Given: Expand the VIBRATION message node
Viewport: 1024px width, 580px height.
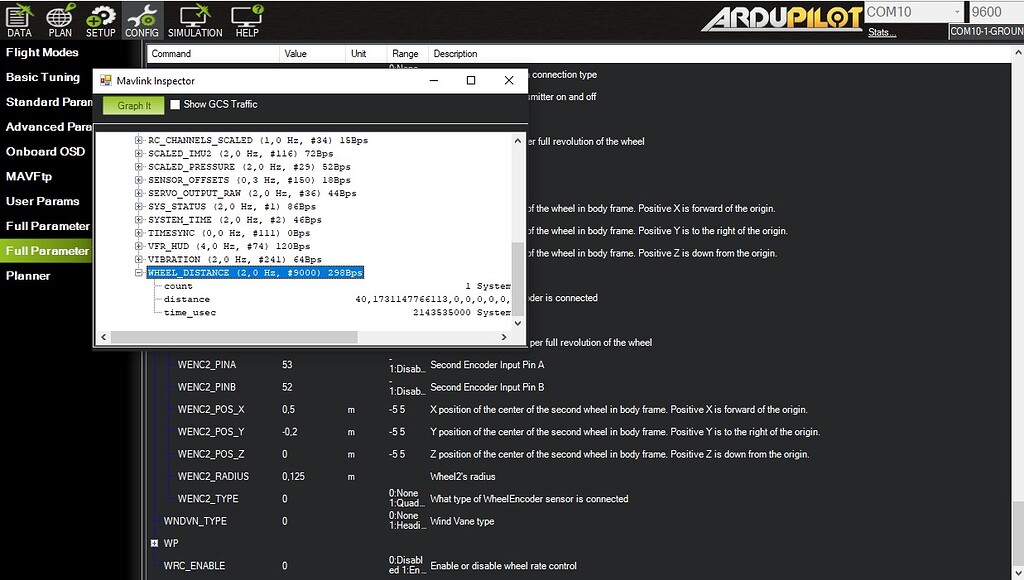Looking at the screenshot, I should pyautogui.click(x=139, y=259).
